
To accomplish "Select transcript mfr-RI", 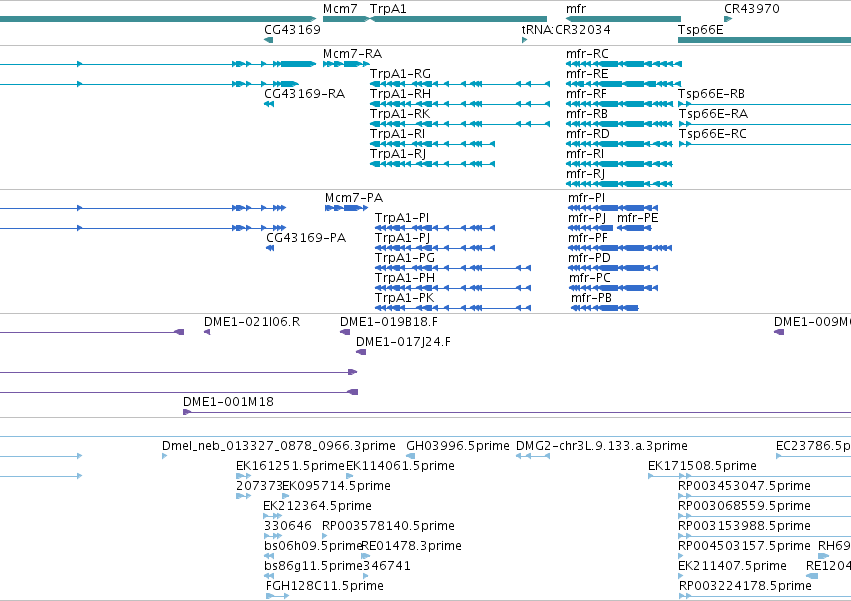I will pyautogui.click(x=619, y=164).
